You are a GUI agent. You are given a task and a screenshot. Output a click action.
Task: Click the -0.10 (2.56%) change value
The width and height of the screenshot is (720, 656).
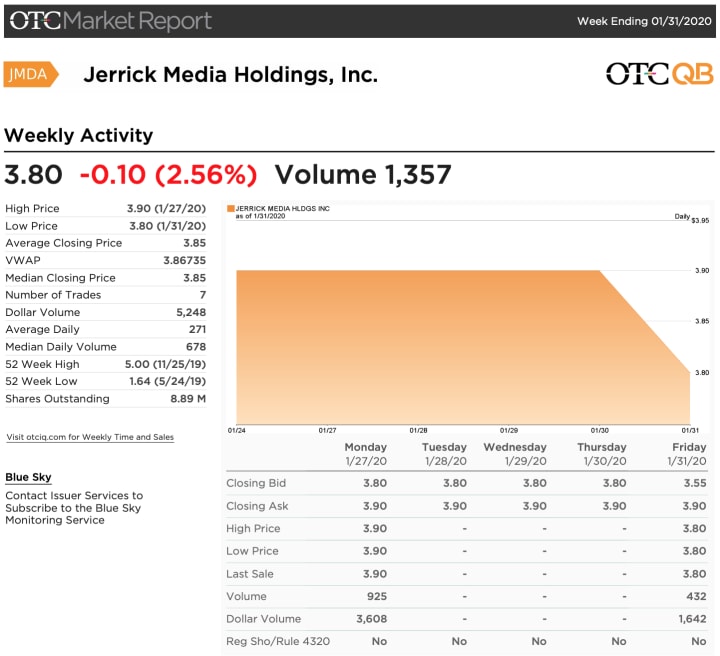[x=168, y=175]
